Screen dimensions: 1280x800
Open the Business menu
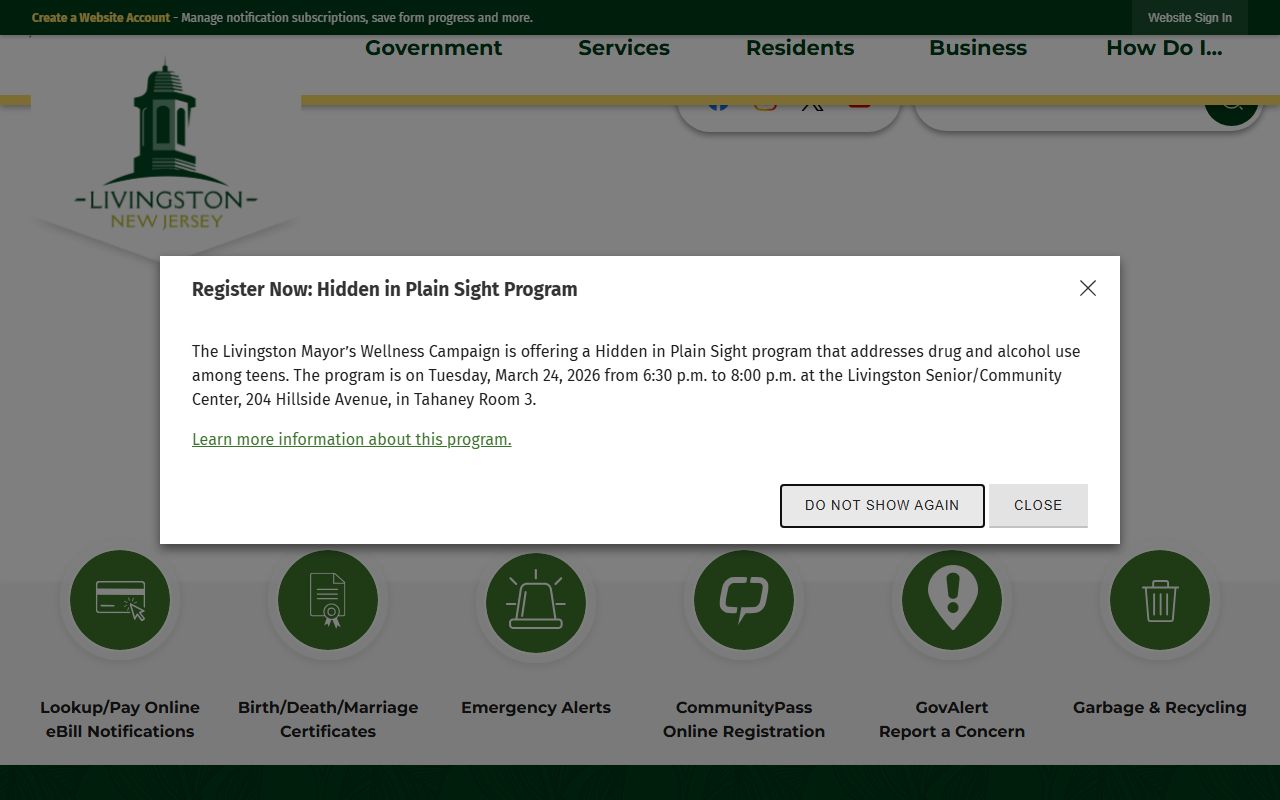pyautogui.click(x=978, y=48)
